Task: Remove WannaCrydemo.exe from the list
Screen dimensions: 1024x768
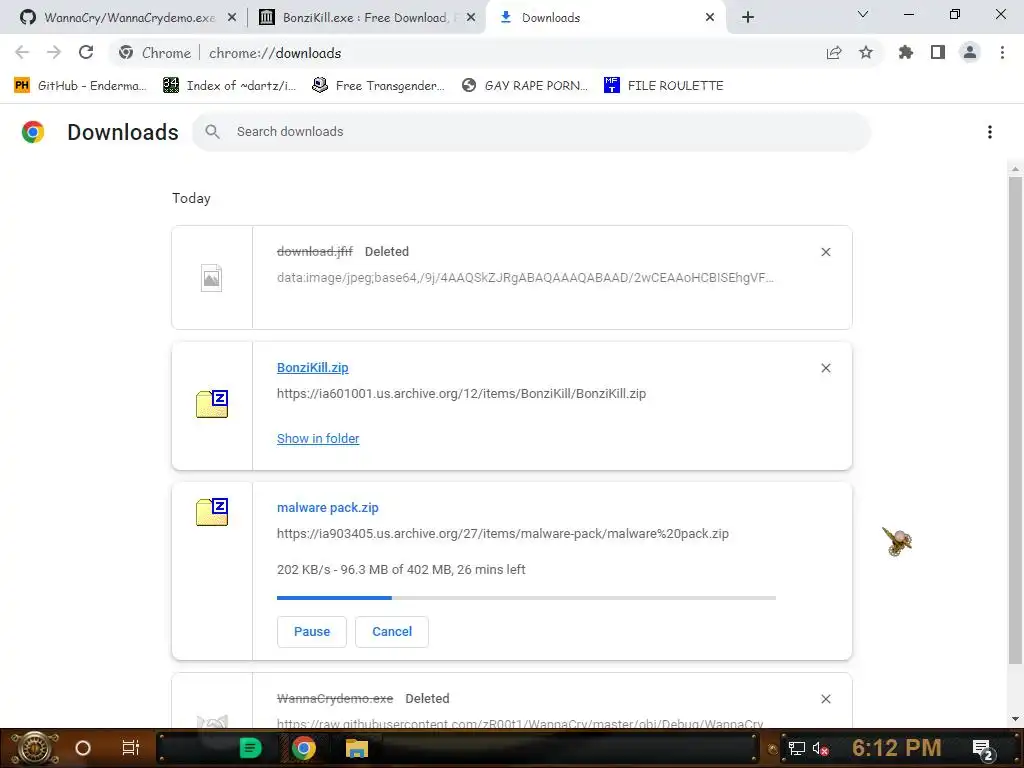Action: tap(826, 699)
